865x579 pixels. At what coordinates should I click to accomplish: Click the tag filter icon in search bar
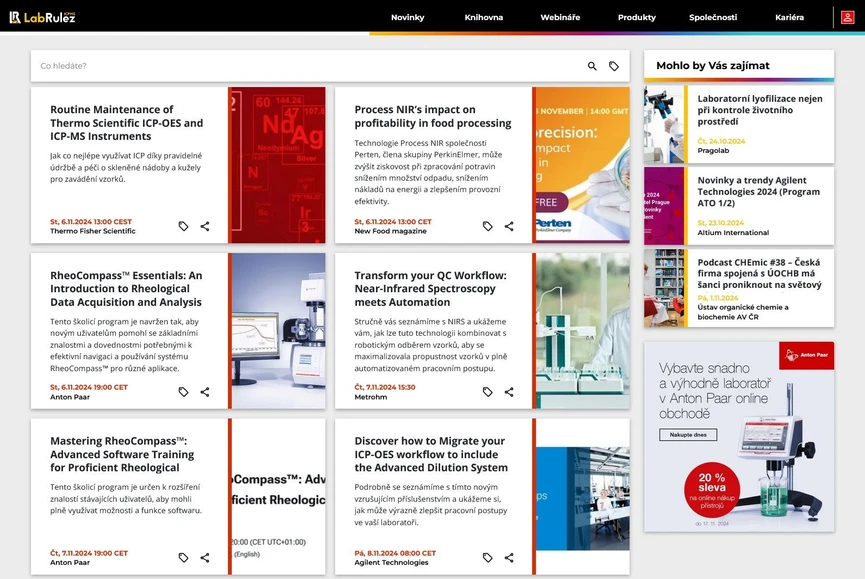click(x=613, y=66)
